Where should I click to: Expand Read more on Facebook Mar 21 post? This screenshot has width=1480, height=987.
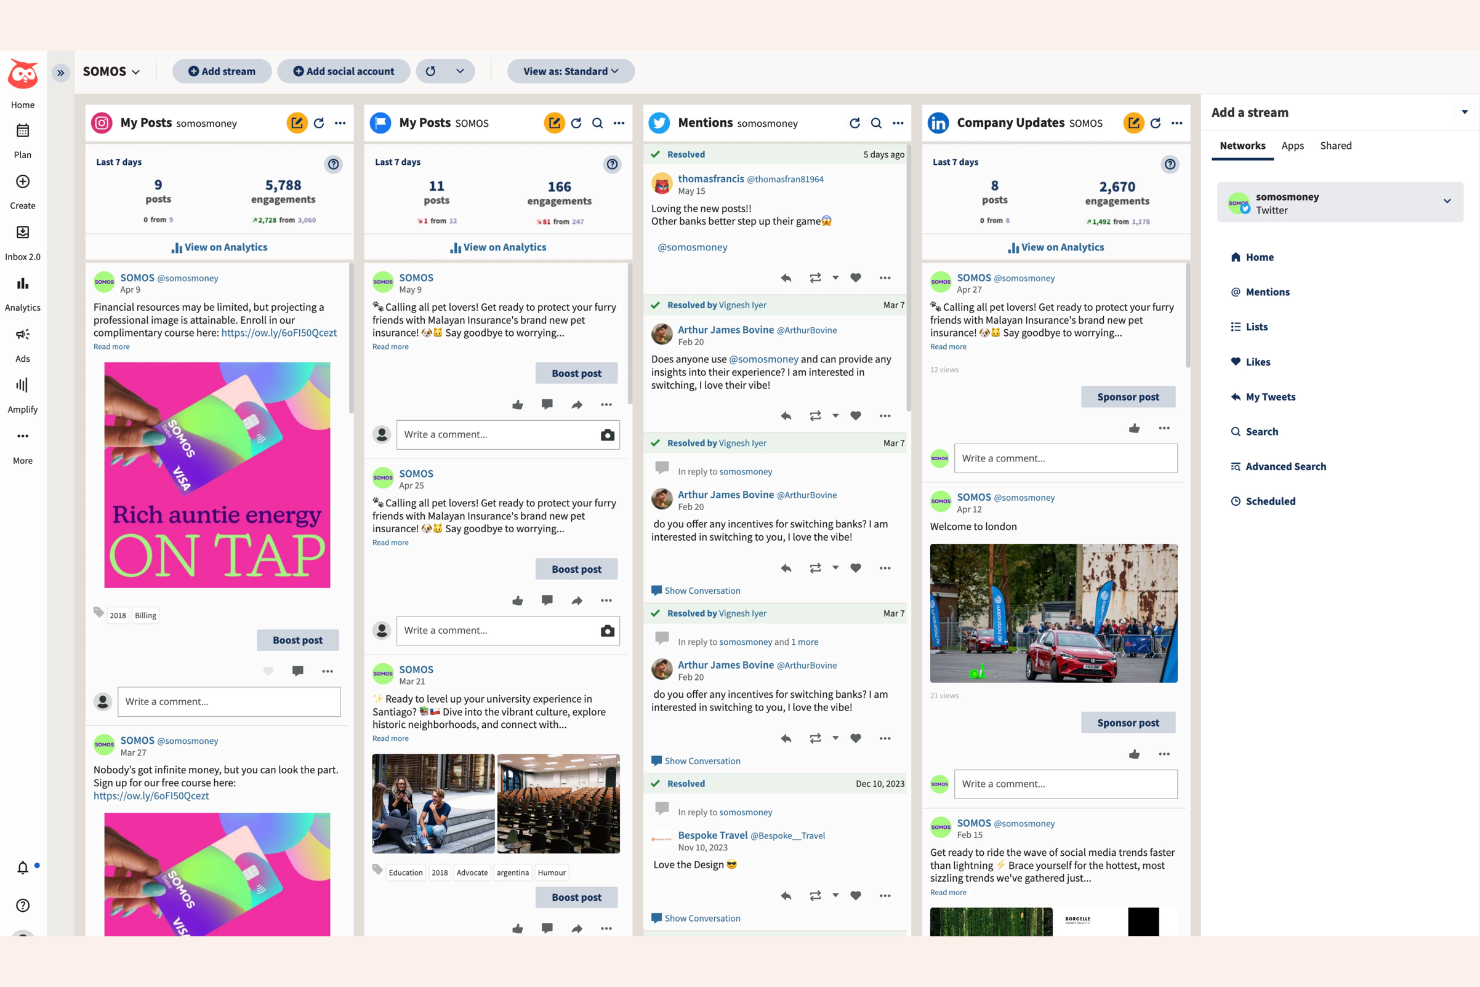point(390,739)
